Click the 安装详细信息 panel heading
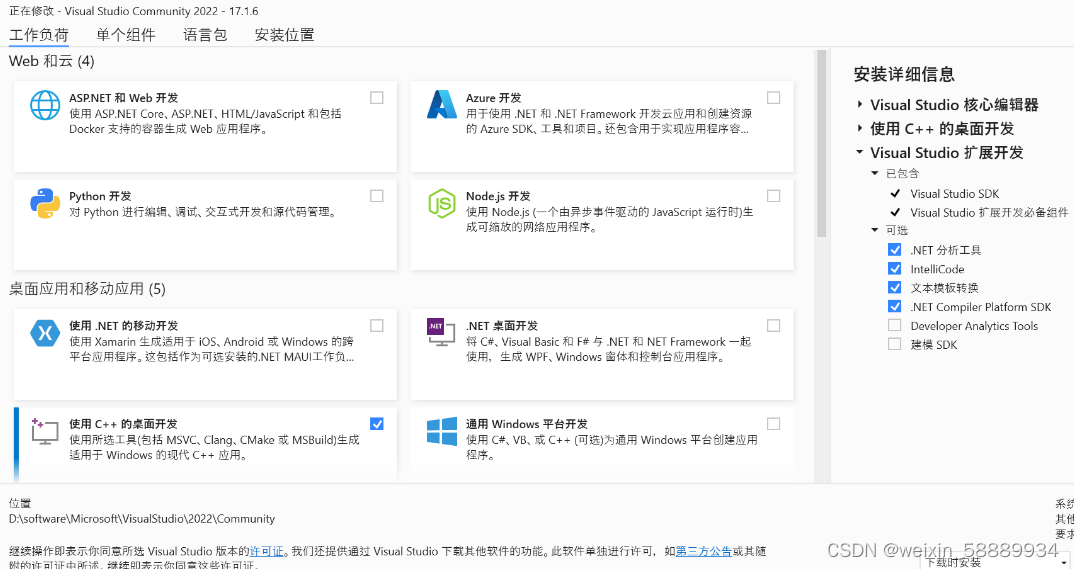Screen dimensions: 1074x569 904,74
